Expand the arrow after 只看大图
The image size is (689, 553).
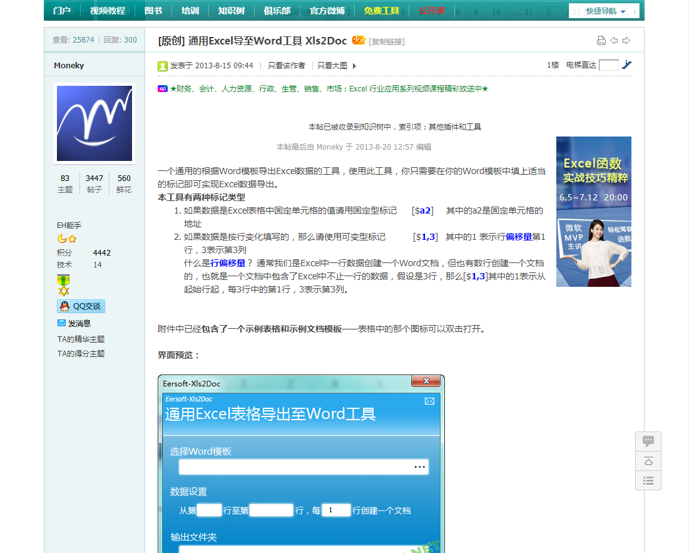coord(354,66)
